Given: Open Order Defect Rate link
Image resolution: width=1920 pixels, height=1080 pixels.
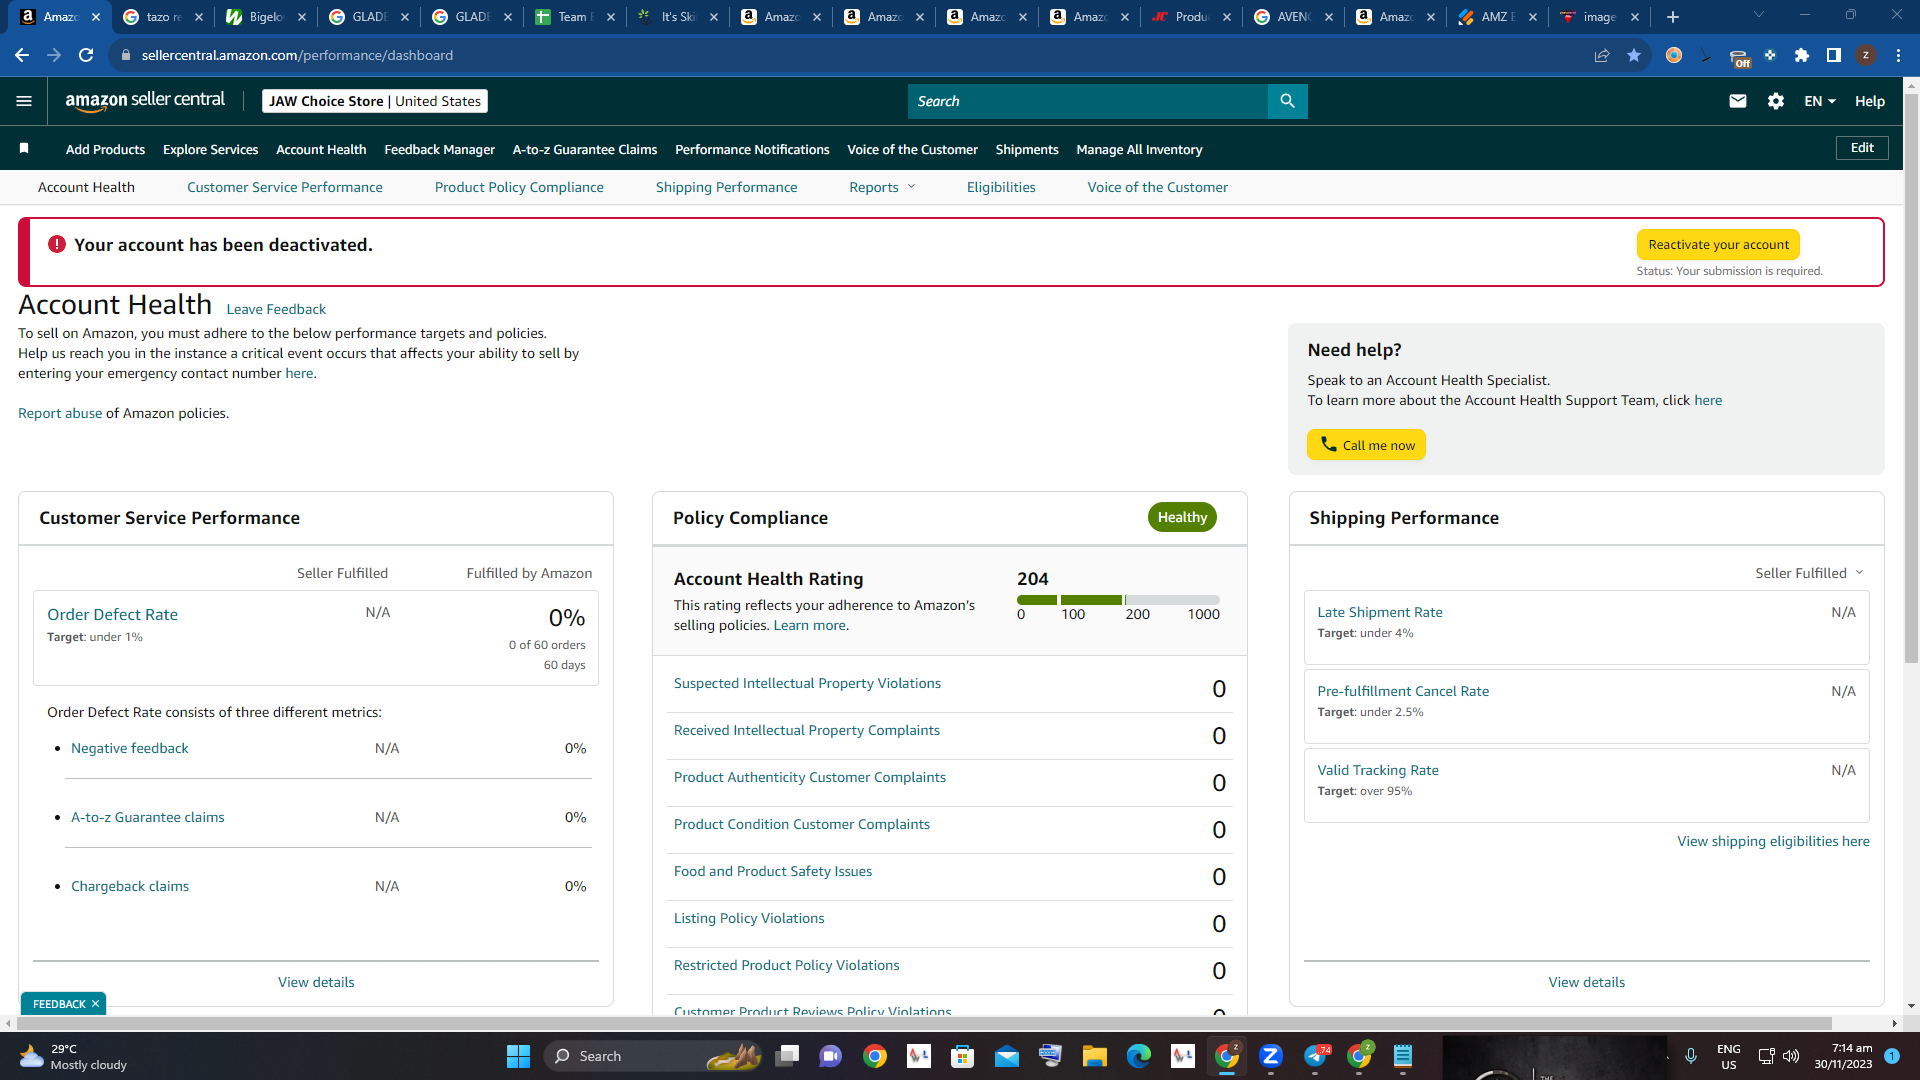Looking at the screenshot, I should pyautogui.click(x=112, y=614).
